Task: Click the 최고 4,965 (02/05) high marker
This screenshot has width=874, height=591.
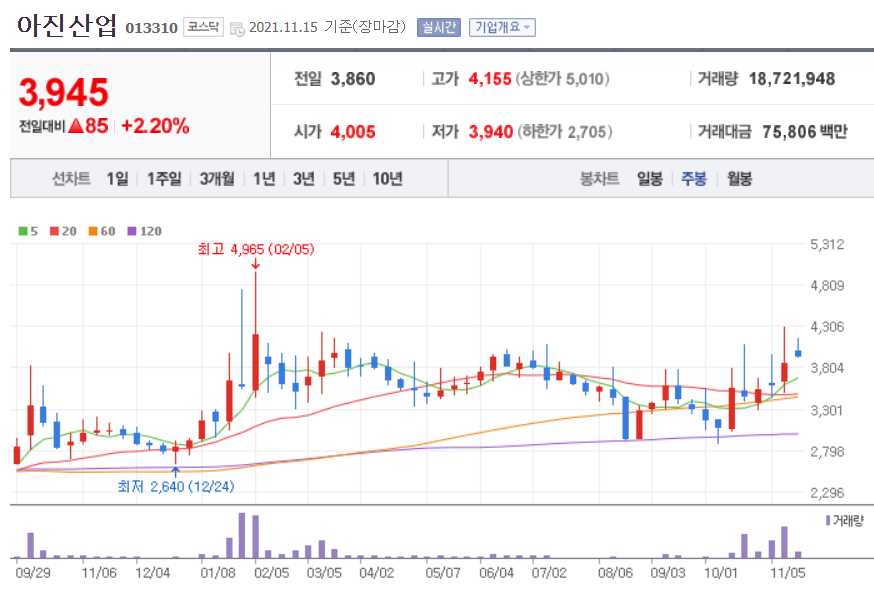Action: pyautogui.click(x=256, y=249)
